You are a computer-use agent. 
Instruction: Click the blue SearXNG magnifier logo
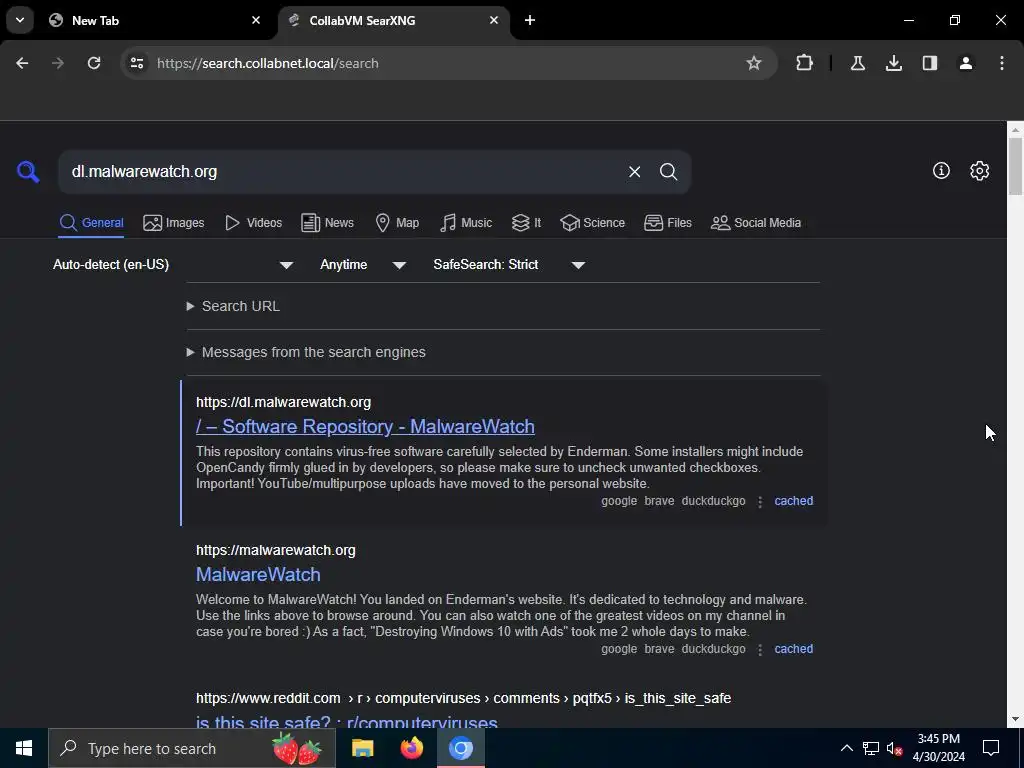(x=28, y=172)
